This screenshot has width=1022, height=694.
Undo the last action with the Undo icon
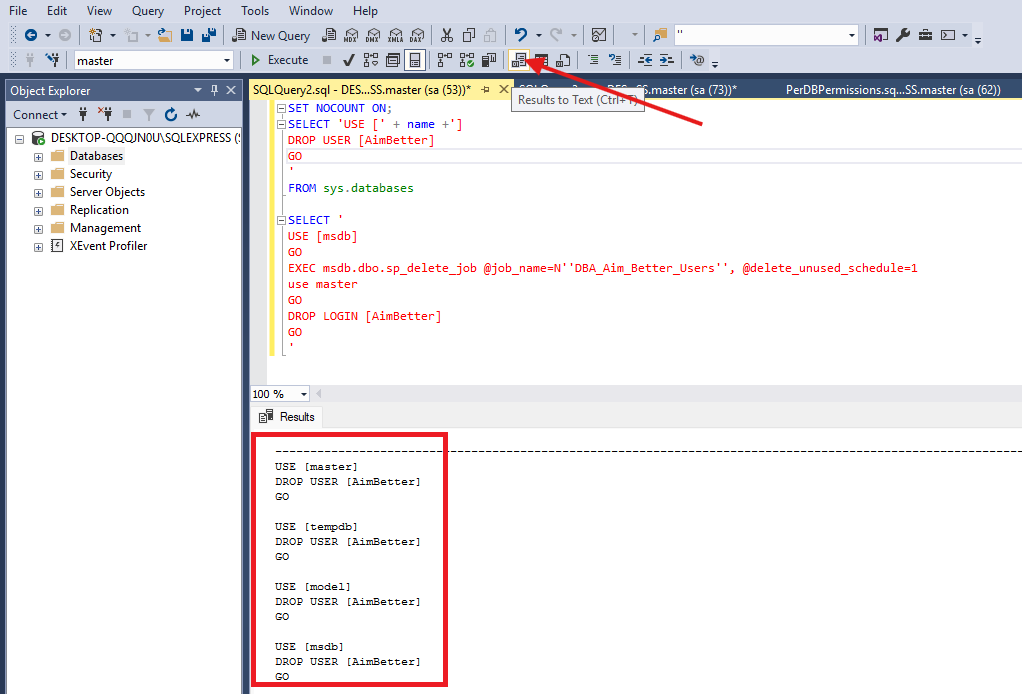[520, 35]
